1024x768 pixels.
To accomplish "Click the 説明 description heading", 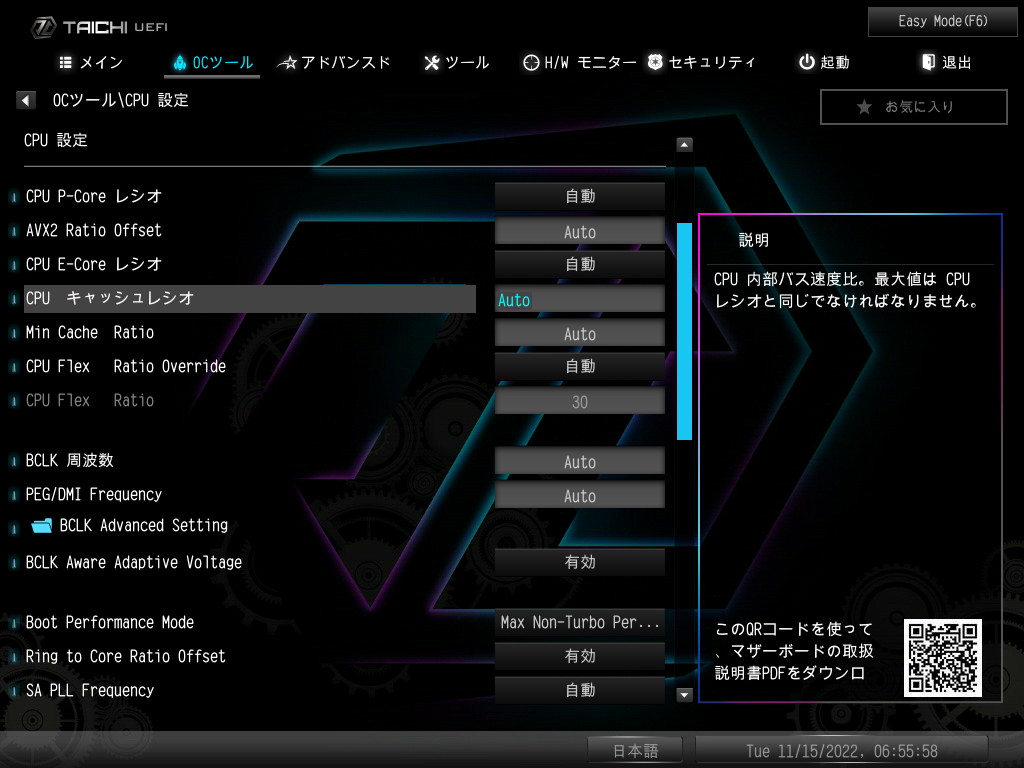I will click(754, 240).
